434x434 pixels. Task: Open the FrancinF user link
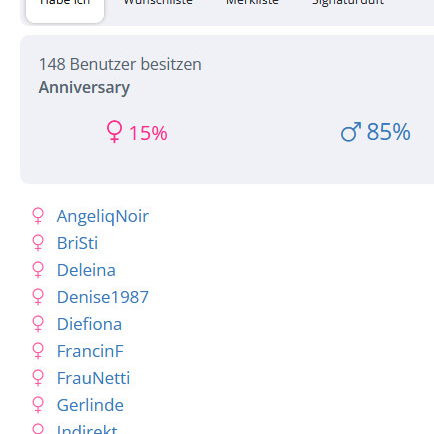tap(90, 351)
